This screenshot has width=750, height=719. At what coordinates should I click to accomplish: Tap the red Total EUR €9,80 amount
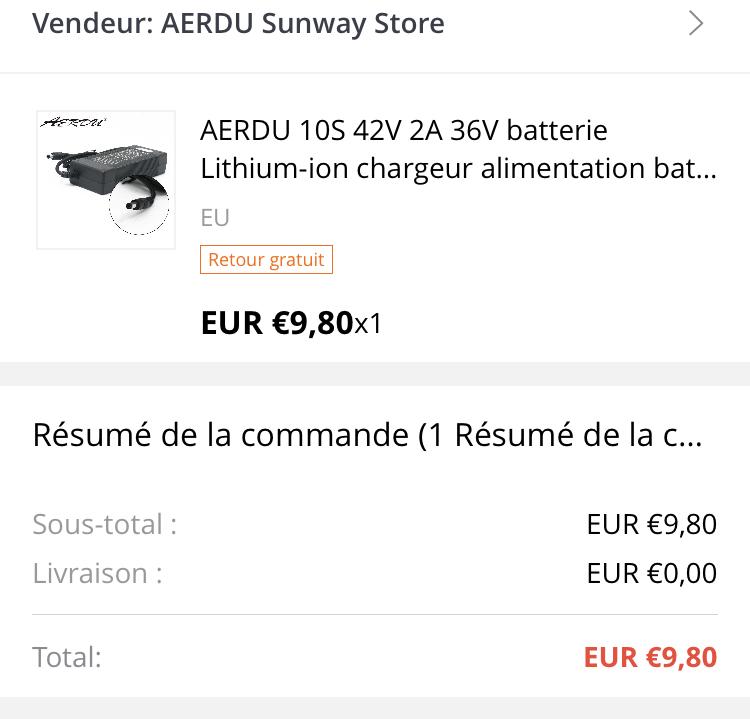pos(651,657)
